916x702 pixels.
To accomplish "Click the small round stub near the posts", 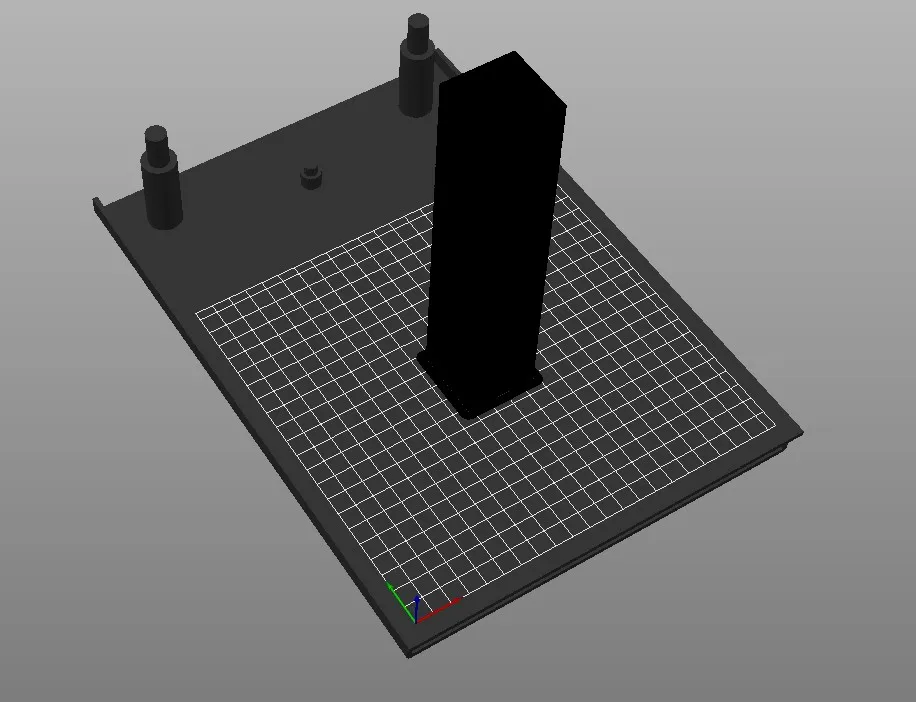I will [310, 178].
